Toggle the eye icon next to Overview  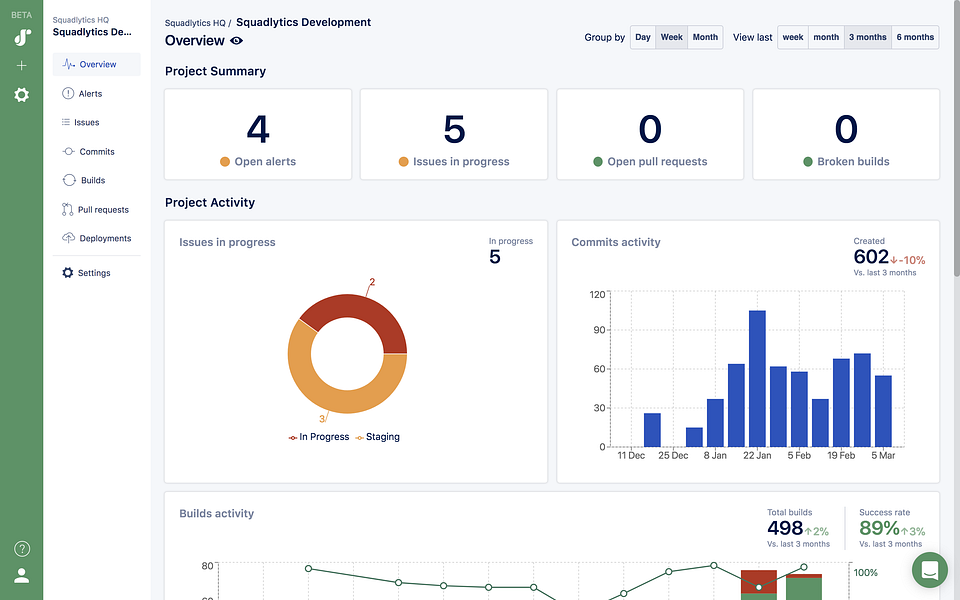point(236,41)
